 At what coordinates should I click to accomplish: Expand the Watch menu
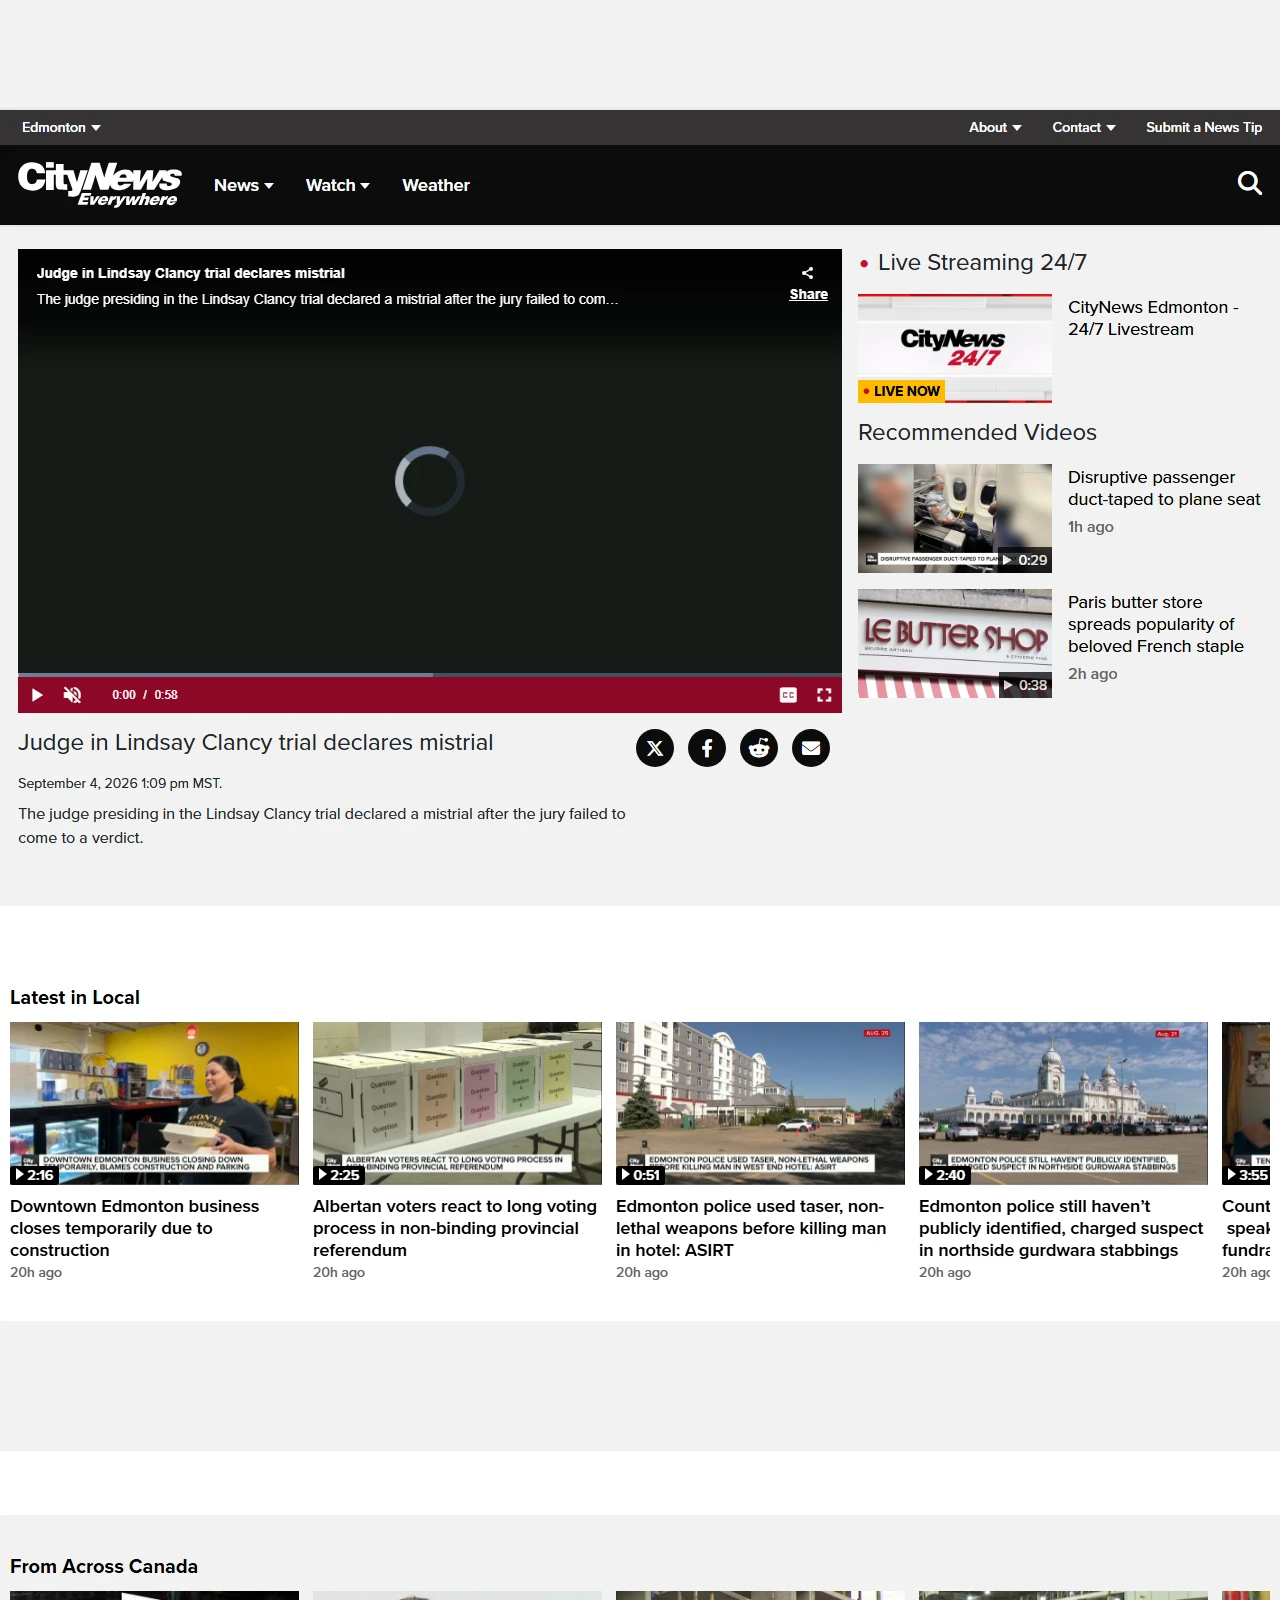[338, 185]
